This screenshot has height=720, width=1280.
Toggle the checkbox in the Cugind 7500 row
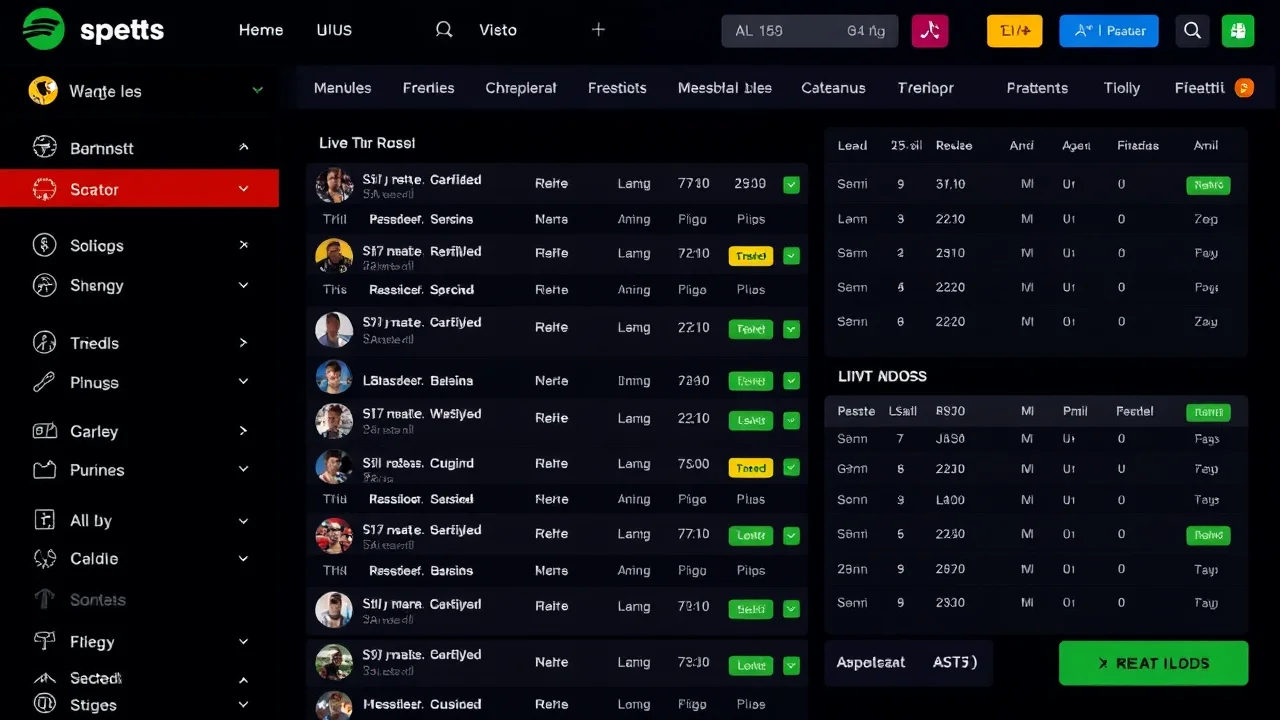click(x=791, y=467)
